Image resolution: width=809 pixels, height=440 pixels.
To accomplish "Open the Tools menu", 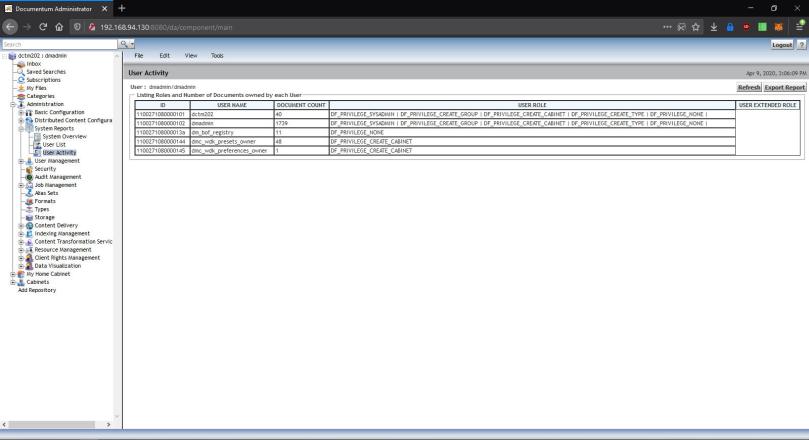I will (x=217, y=56).
